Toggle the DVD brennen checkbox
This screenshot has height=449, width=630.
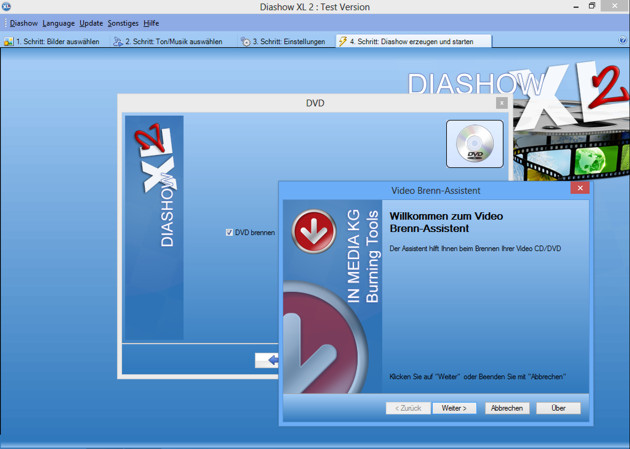tap(229, 233)
